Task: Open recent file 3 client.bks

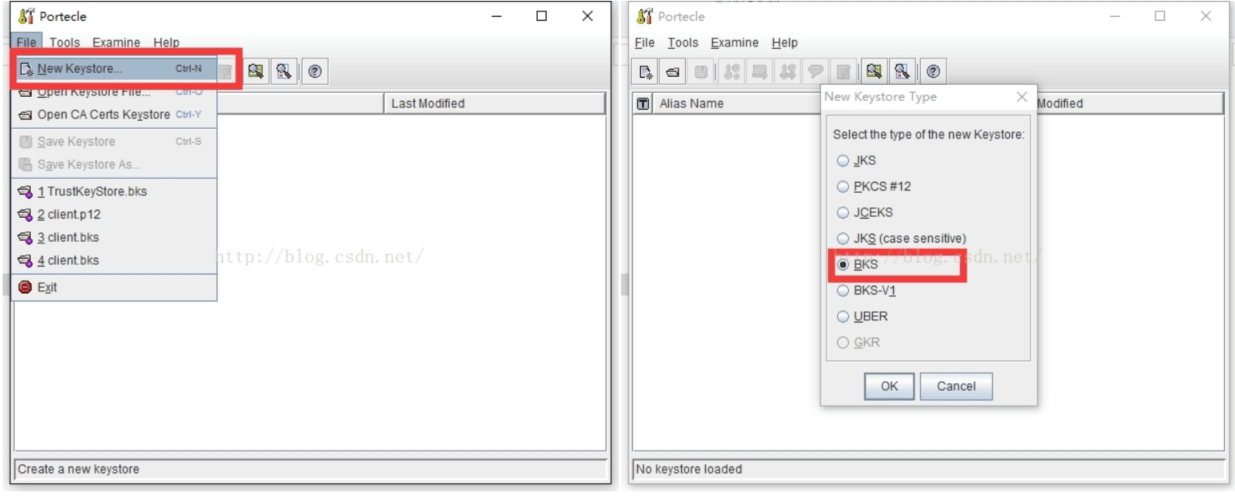Action: [x=114, y=237]
